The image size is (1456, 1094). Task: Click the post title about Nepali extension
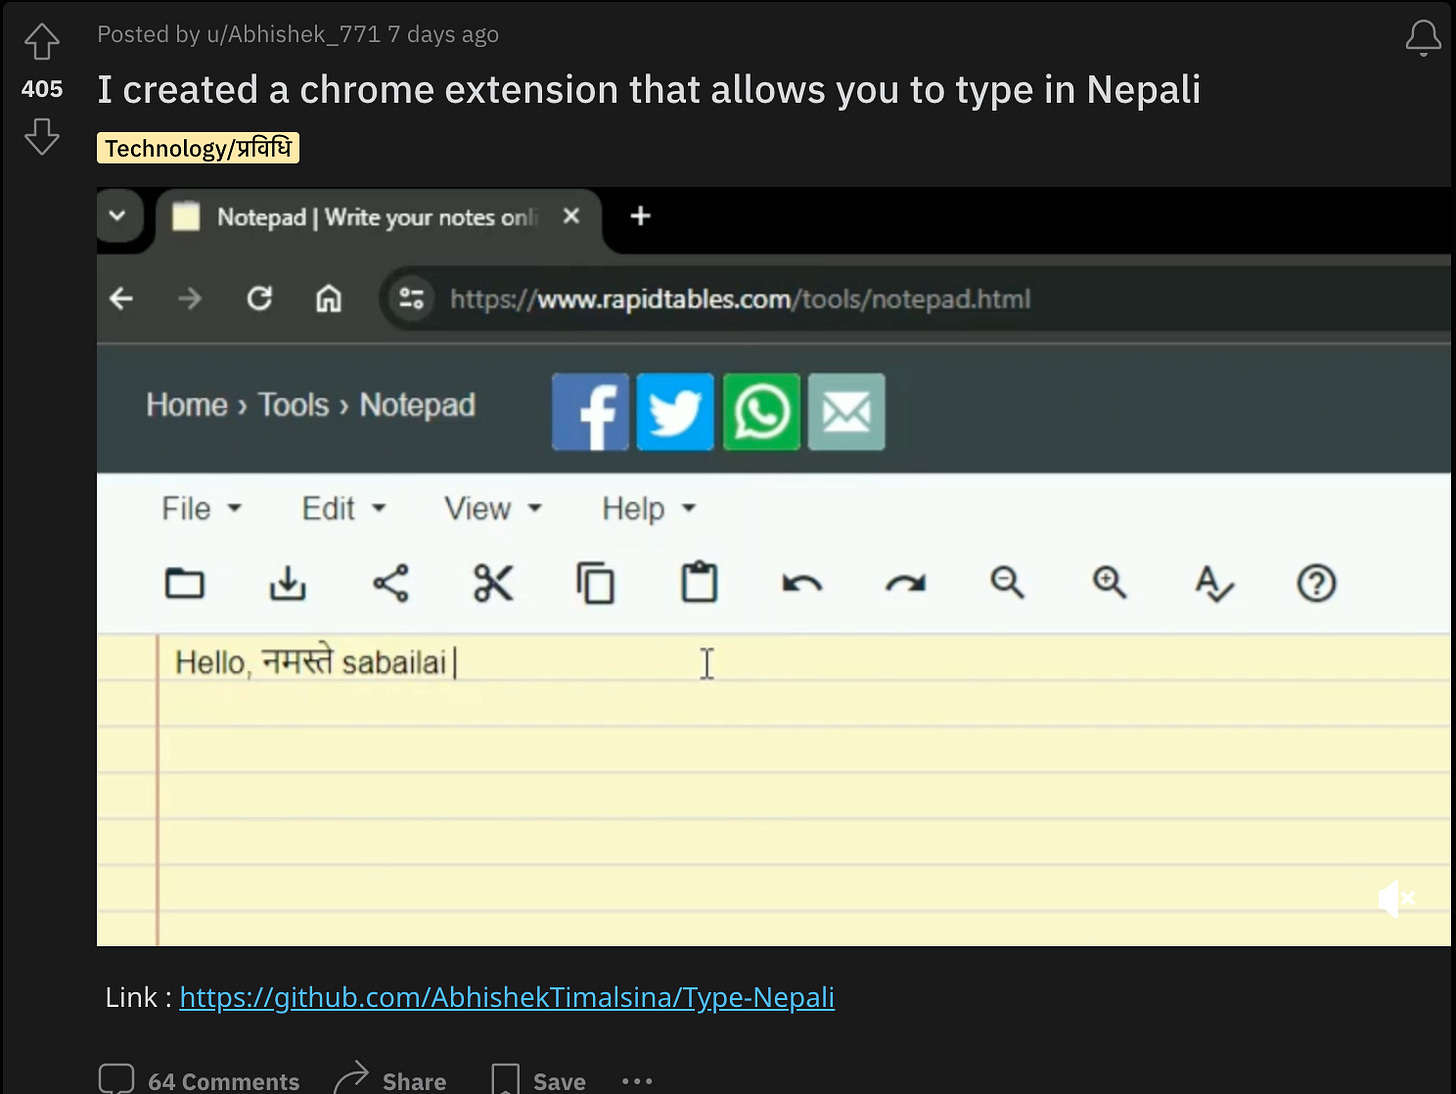pyautogui.click(x=649, y=90)
